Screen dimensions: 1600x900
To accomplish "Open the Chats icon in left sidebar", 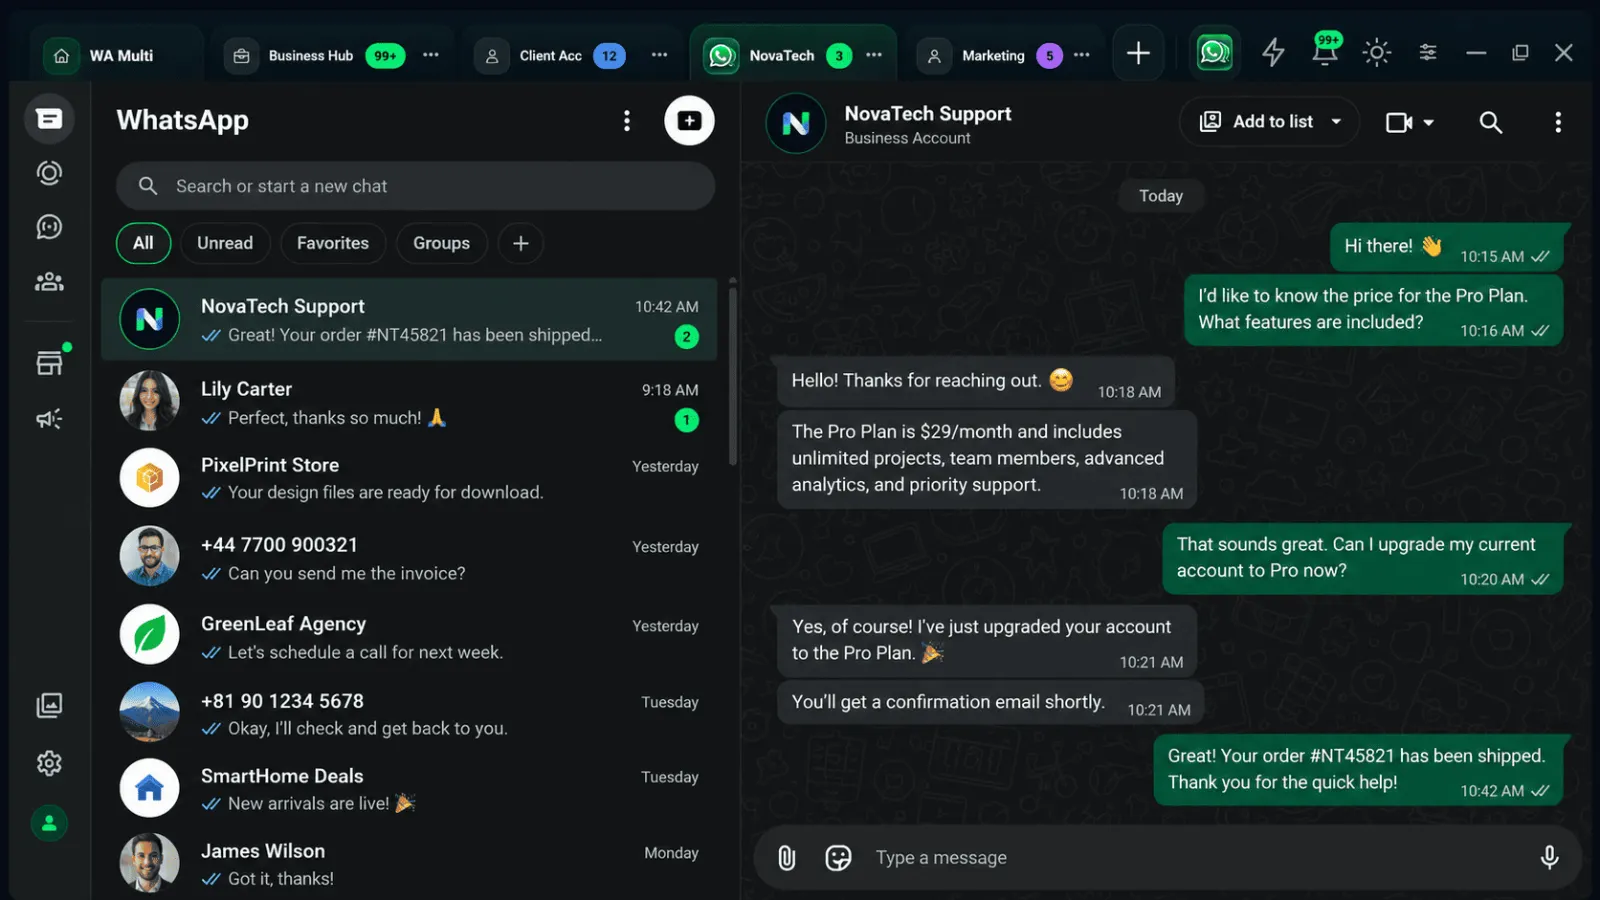I will [49, 119].
